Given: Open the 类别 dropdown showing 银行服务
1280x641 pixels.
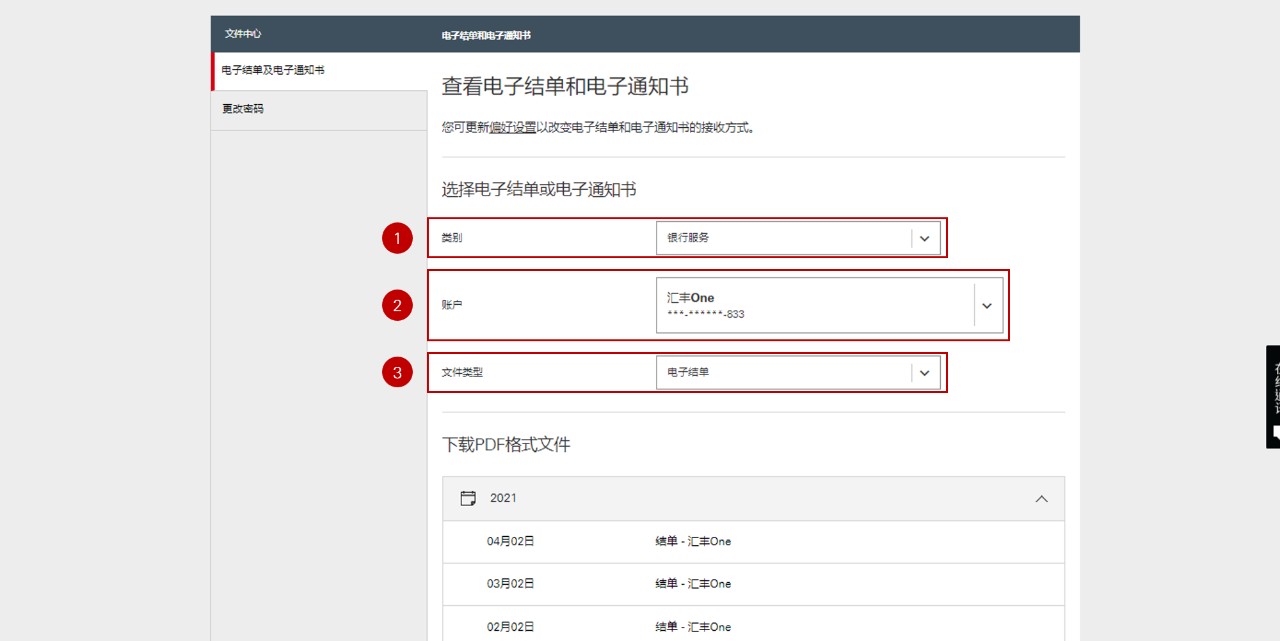Looking at the screenshot, I should (798, 238).
